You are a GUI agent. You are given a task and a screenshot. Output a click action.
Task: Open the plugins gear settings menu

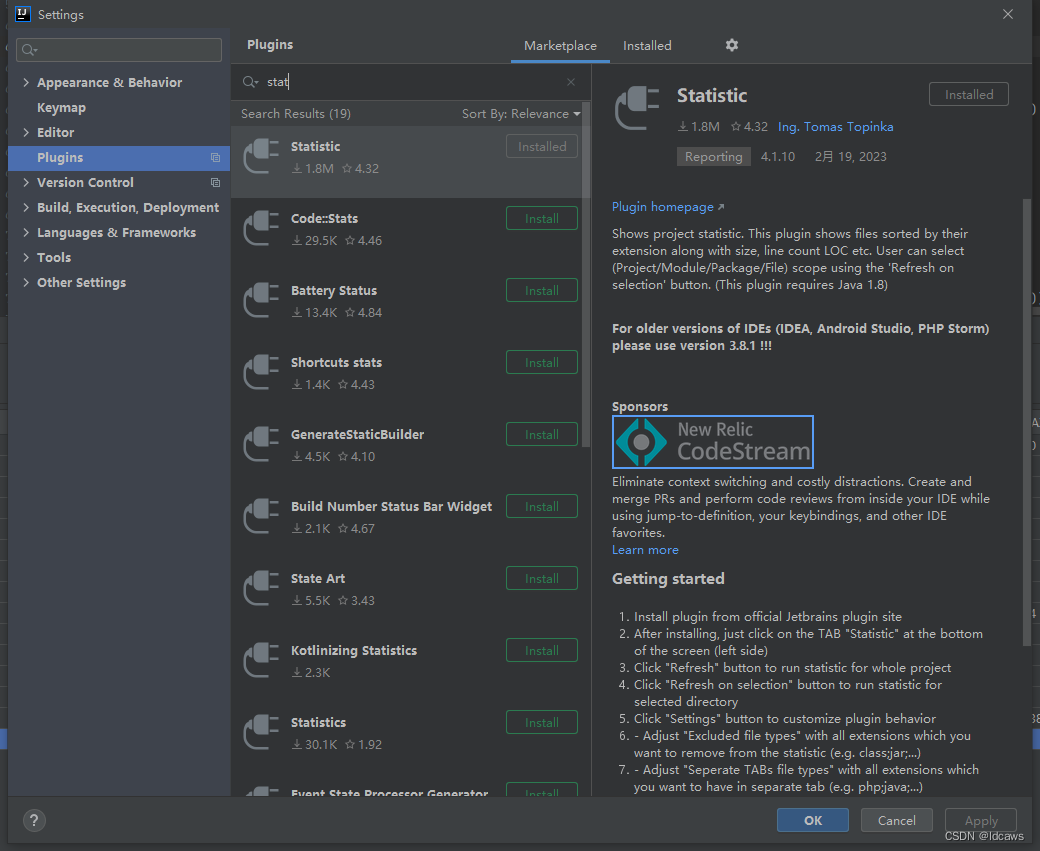pyautogui.click(x=732, y=45)
